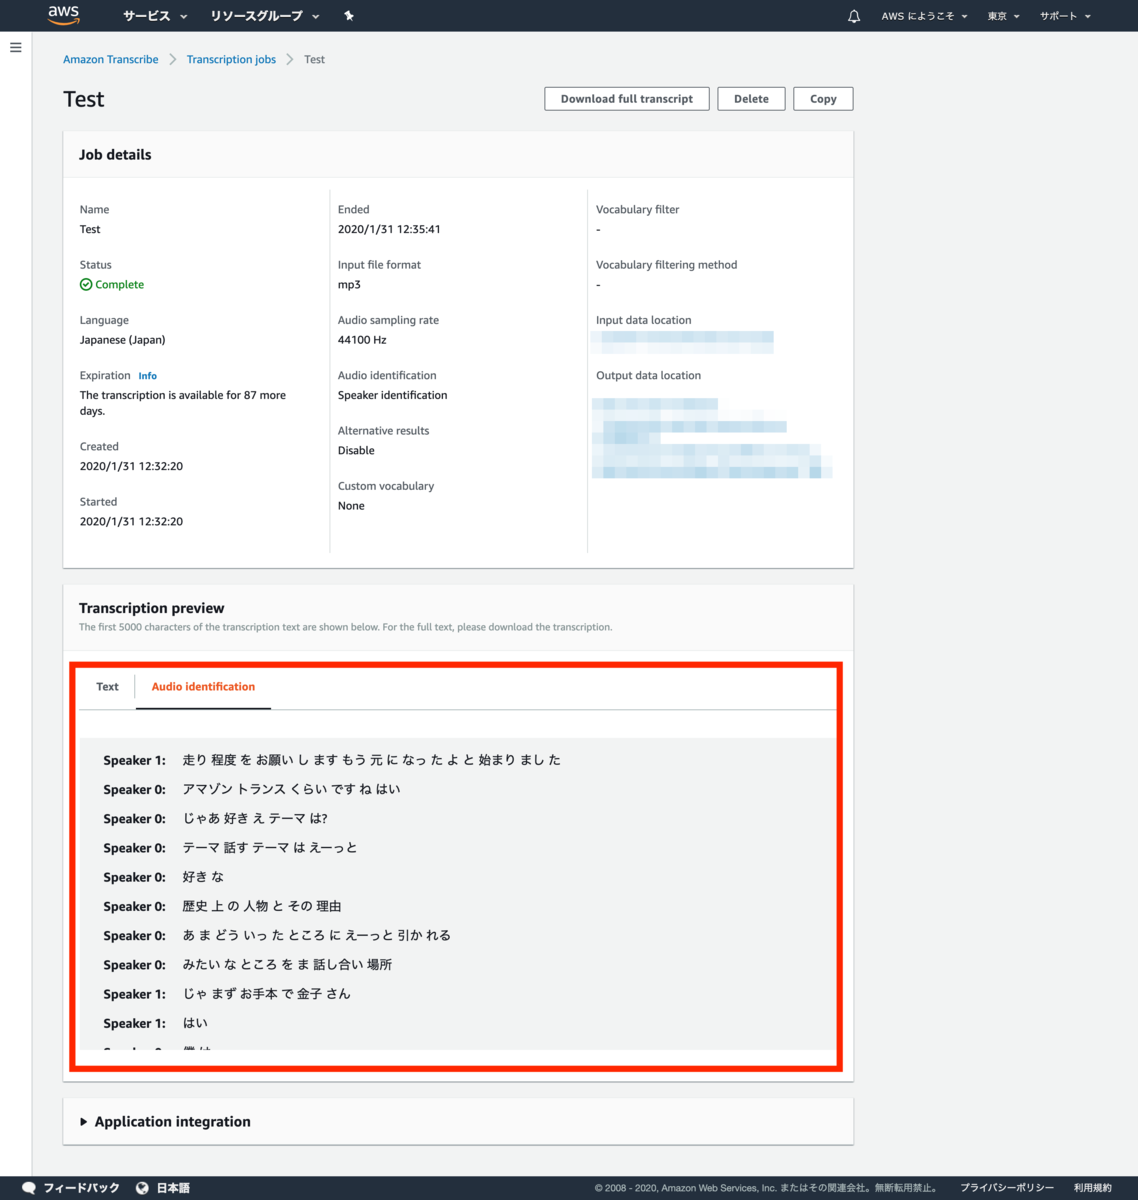Click the pin shortcut icon in top bar

348,16
